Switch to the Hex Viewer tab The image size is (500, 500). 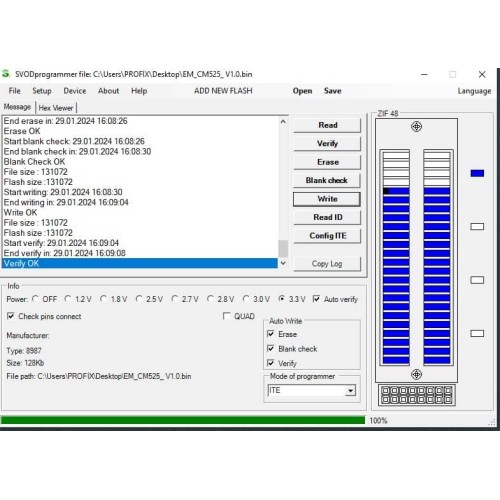[56, 108]
